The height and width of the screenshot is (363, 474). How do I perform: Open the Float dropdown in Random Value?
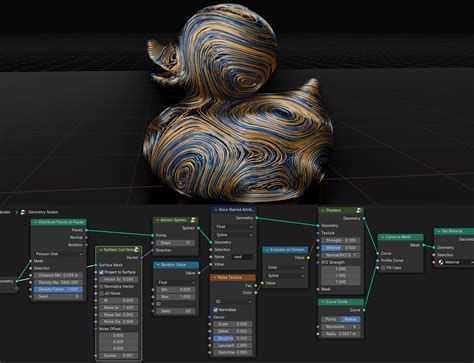176,282
